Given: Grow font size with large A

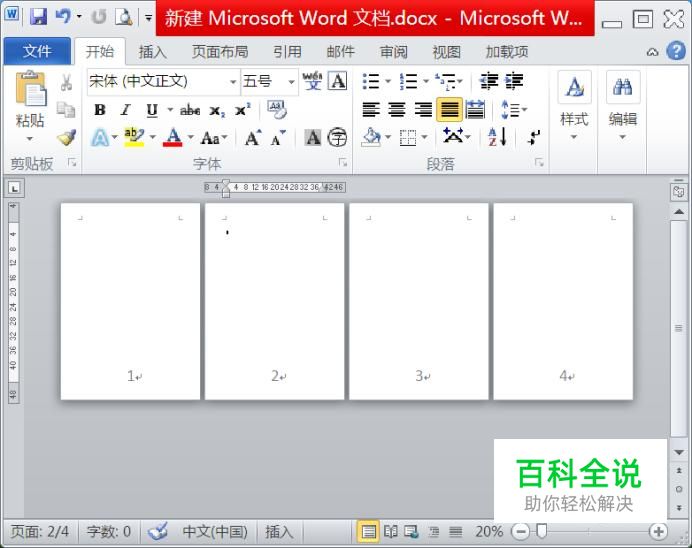Looking at the screenshot, I should click(253, 138).
